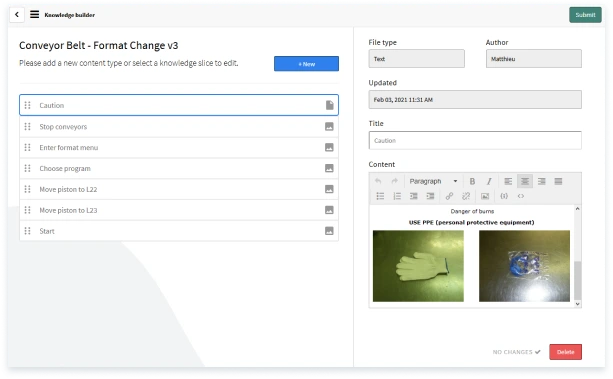This screenshot has height=379, width=613.
Task: Click the image icon on Move piston to L23 row
Action: pyautogui.click(x=329, y=210)
